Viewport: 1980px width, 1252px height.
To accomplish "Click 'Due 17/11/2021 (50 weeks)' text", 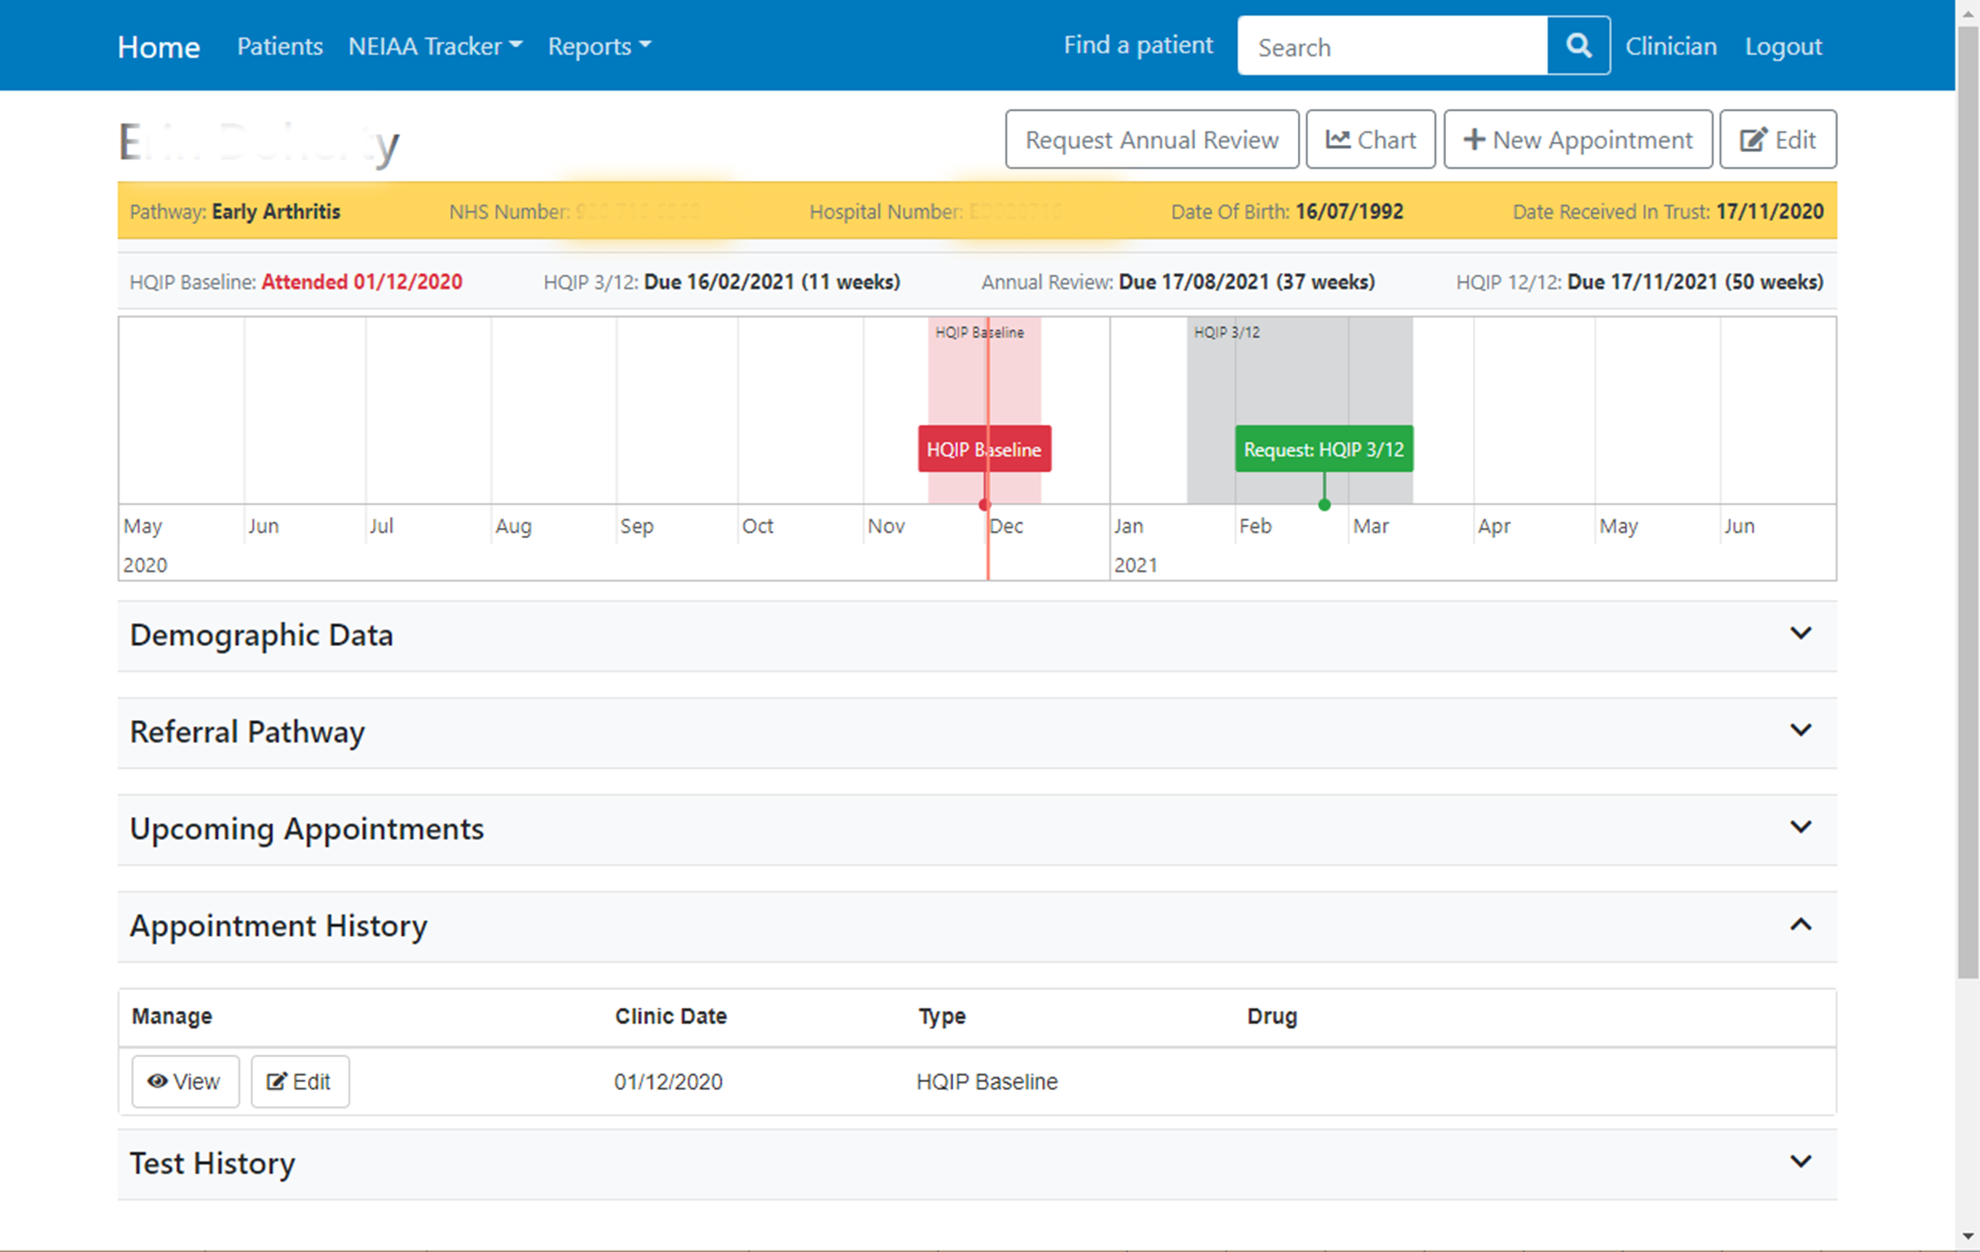I will (x=1695, y=282).
